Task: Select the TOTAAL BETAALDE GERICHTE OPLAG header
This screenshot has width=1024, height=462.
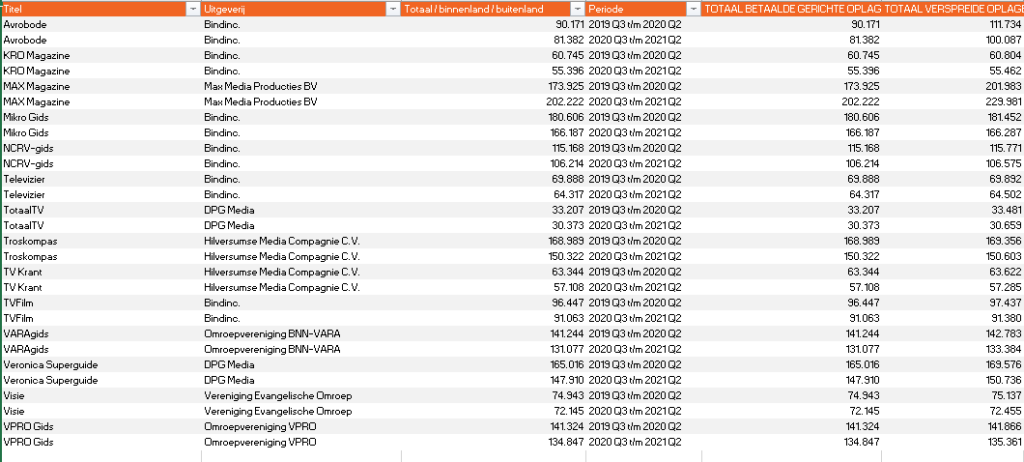Action: coord(792,9)
